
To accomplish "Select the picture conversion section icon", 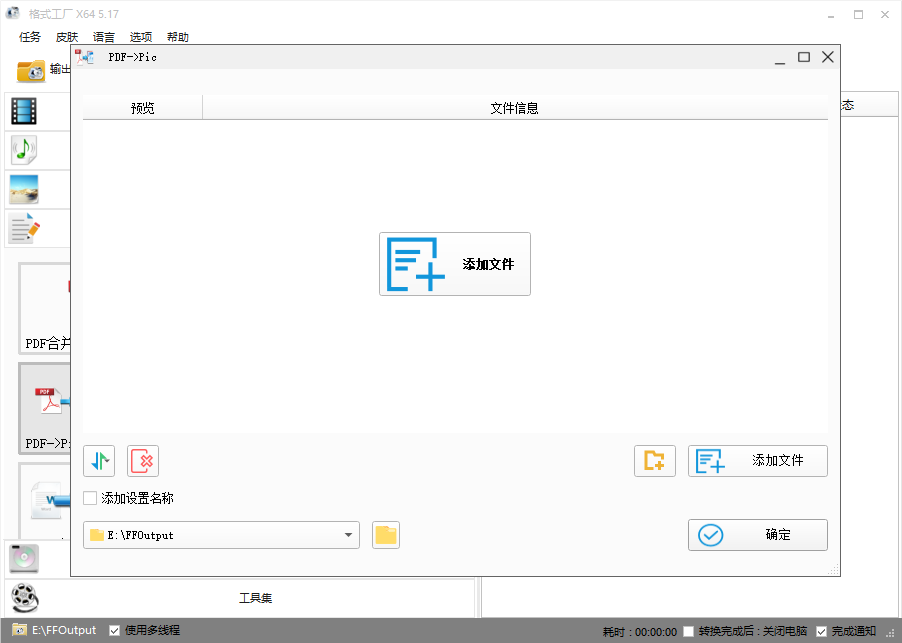I will point(23,189).
